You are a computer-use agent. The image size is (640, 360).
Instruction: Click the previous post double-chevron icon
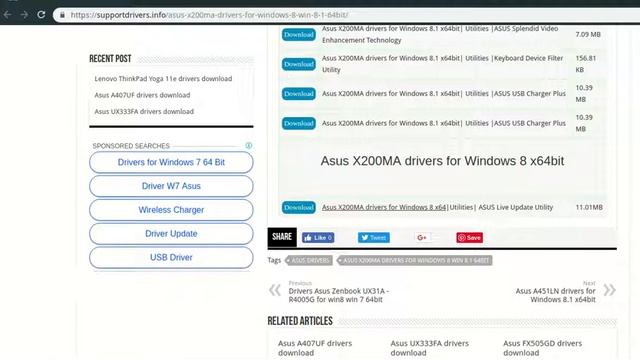pos(275,290)
